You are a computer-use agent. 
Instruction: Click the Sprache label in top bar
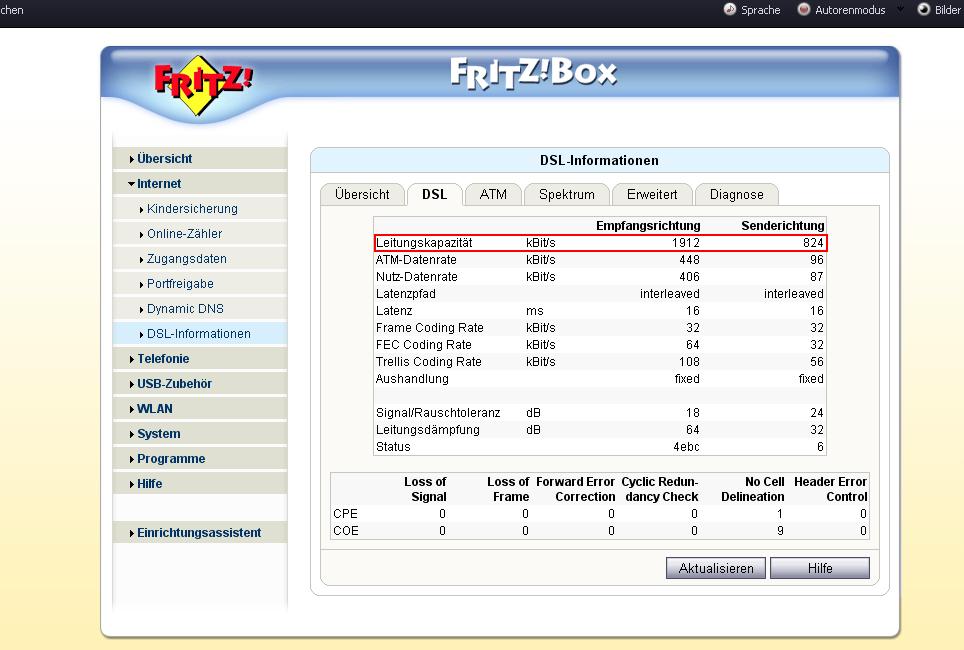(761, 10)
